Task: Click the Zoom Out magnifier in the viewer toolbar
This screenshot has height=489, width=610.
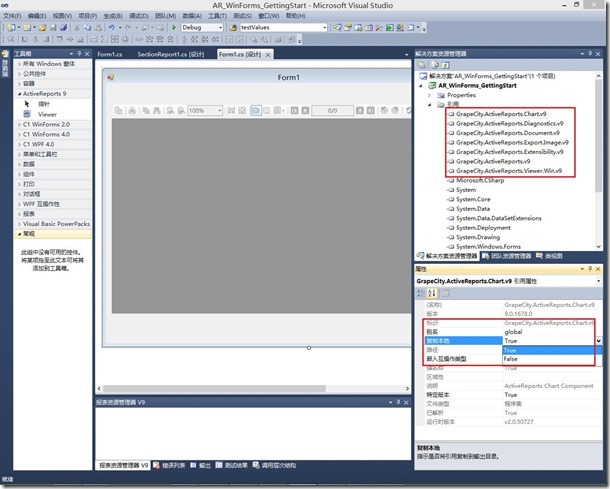Action: [170, 110]
